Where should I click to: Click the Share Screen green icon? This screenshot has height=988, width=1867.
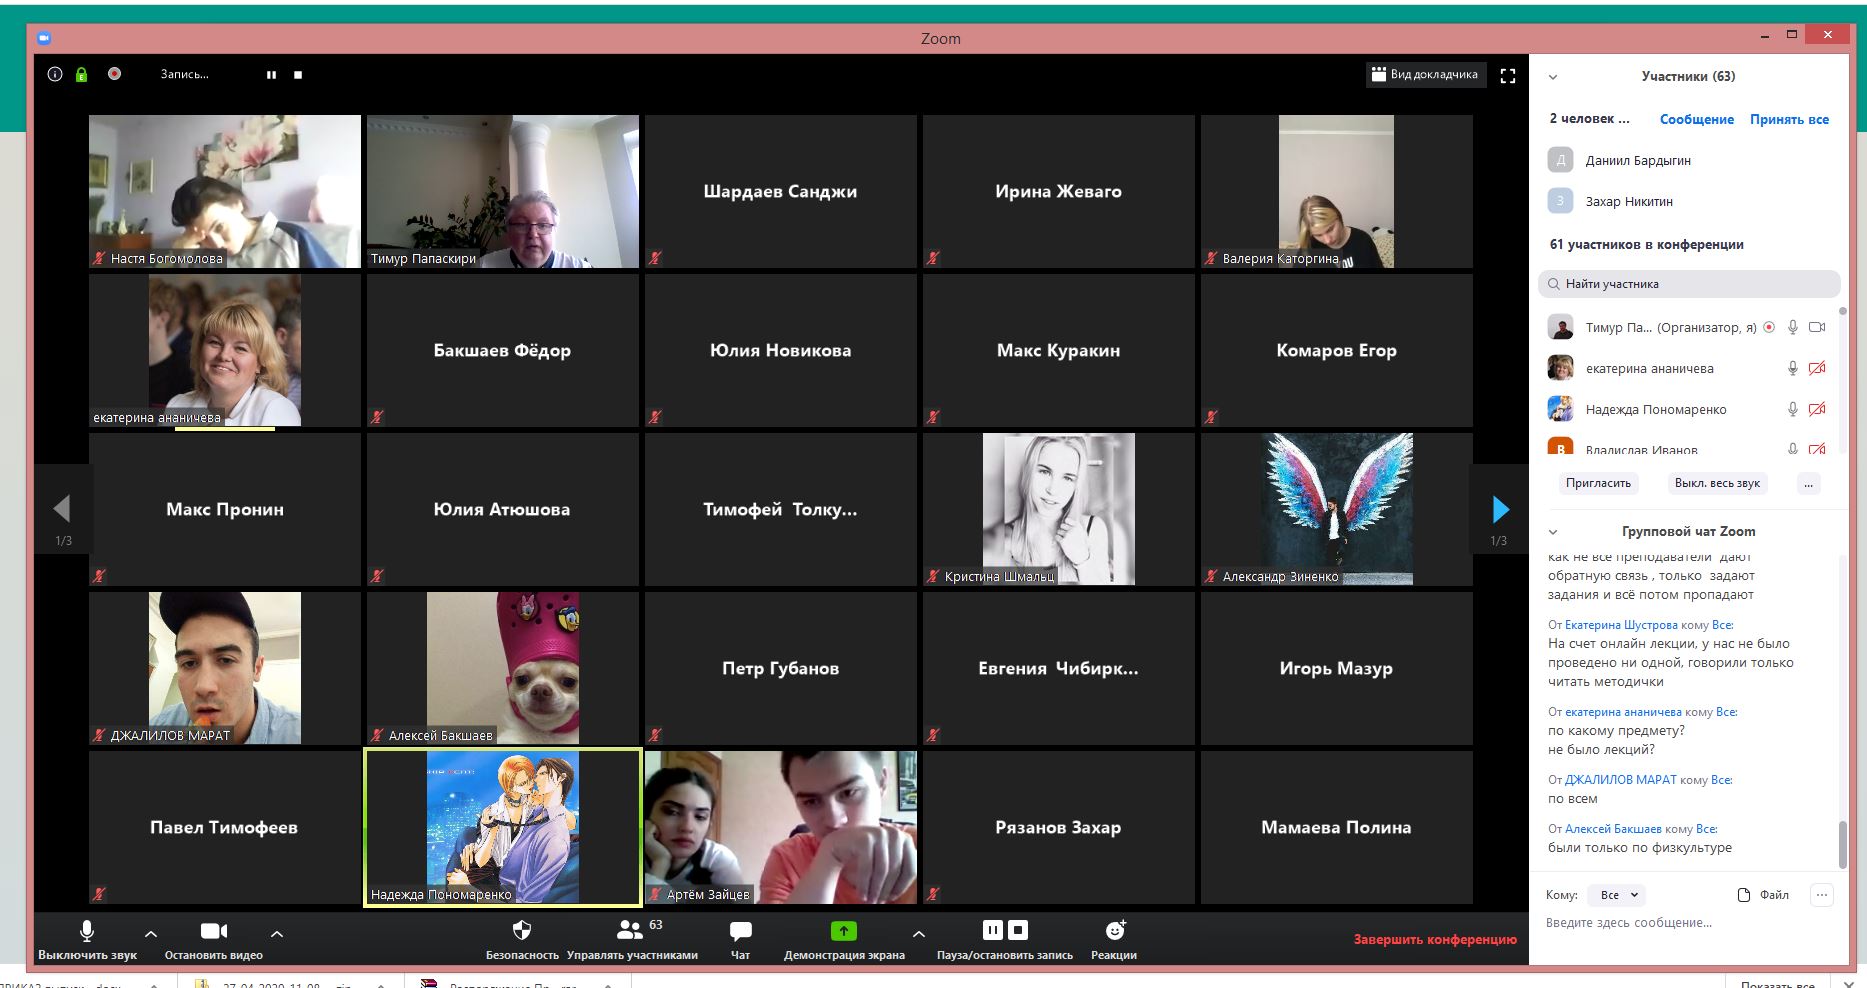pyautogui.click(x=844, y=931)
